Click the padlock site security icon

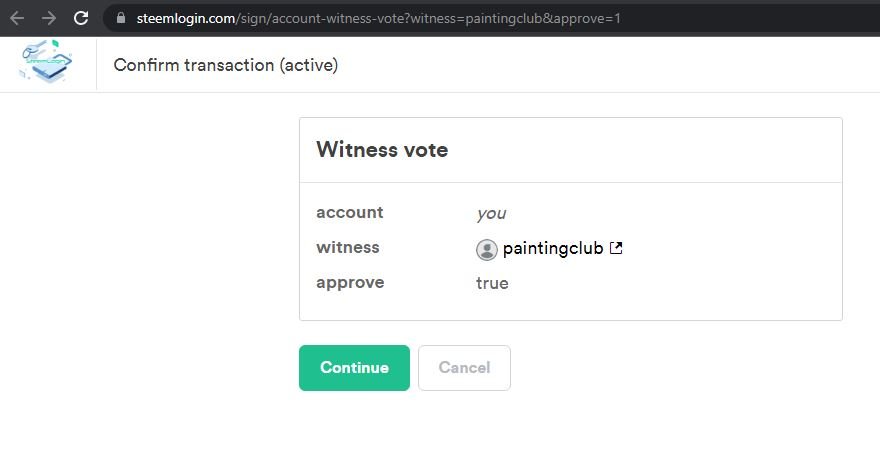121,18
